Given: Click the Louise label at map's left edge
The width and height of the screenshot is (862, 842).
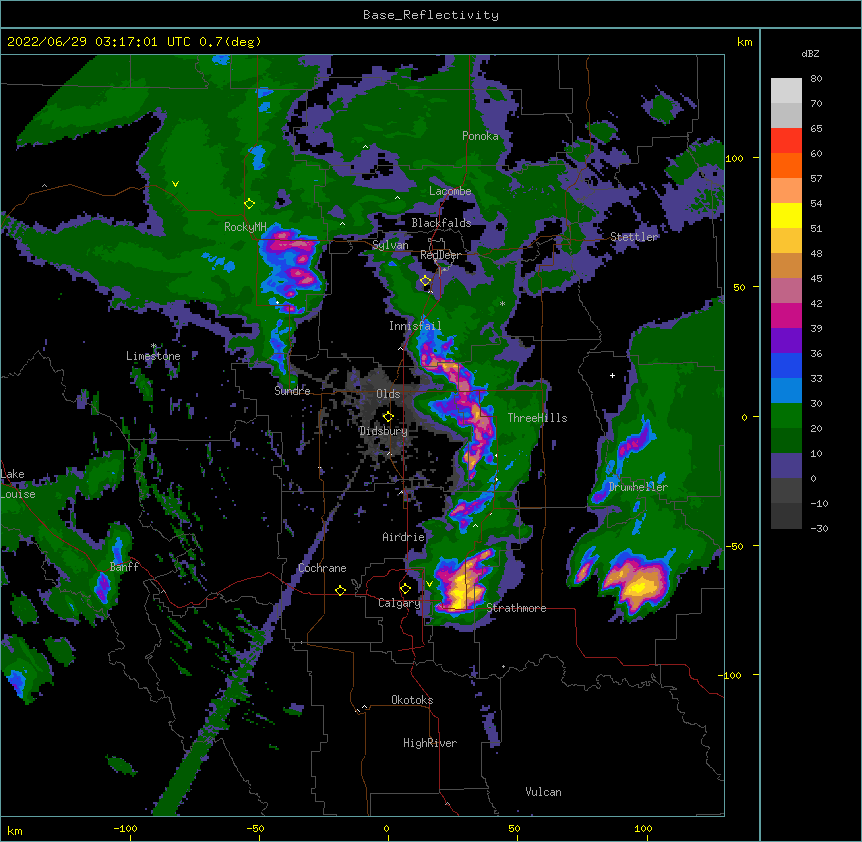Looking at the screenshot, I should click(x=18, y=494).
